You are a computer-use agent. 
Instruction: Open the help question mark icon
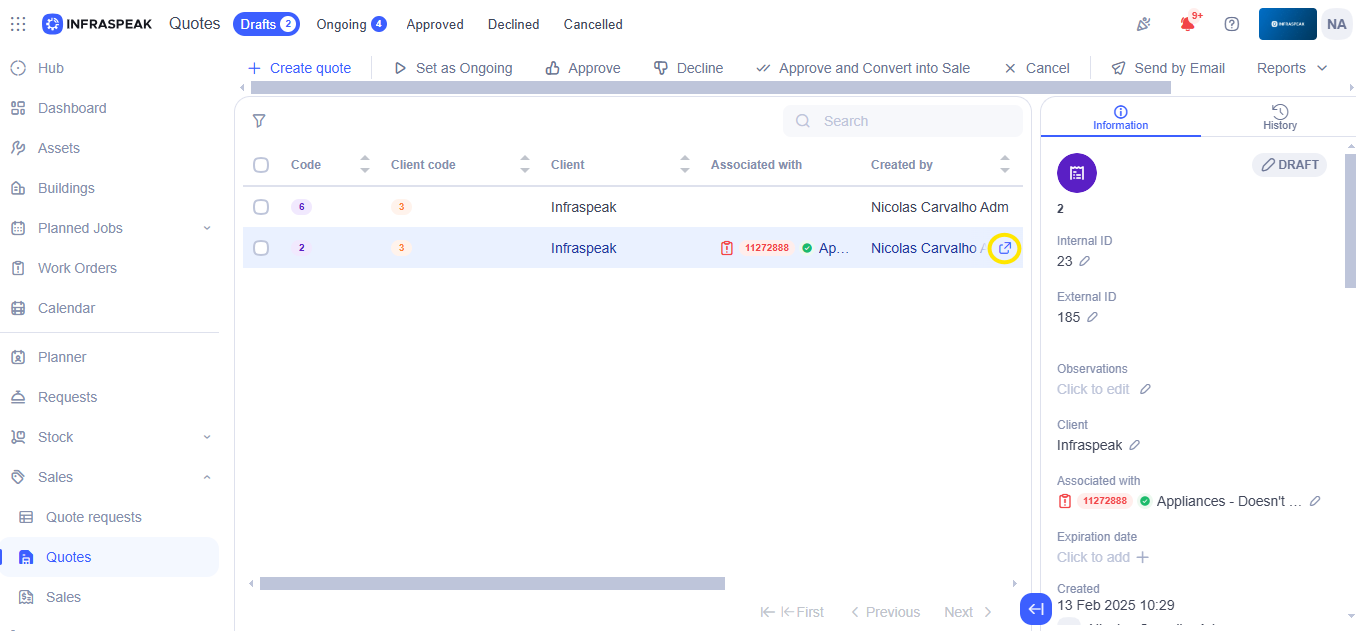(1232, 24)
